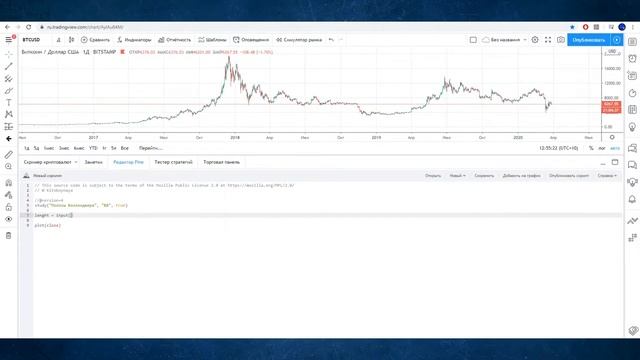Open the hamburger main menu
Screen dimensions: 640x360
[9, 40]
